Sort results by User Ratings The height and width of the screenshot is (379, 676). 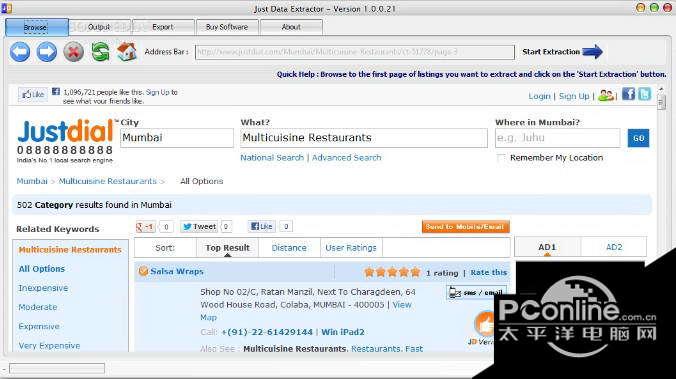click(351, 248)
